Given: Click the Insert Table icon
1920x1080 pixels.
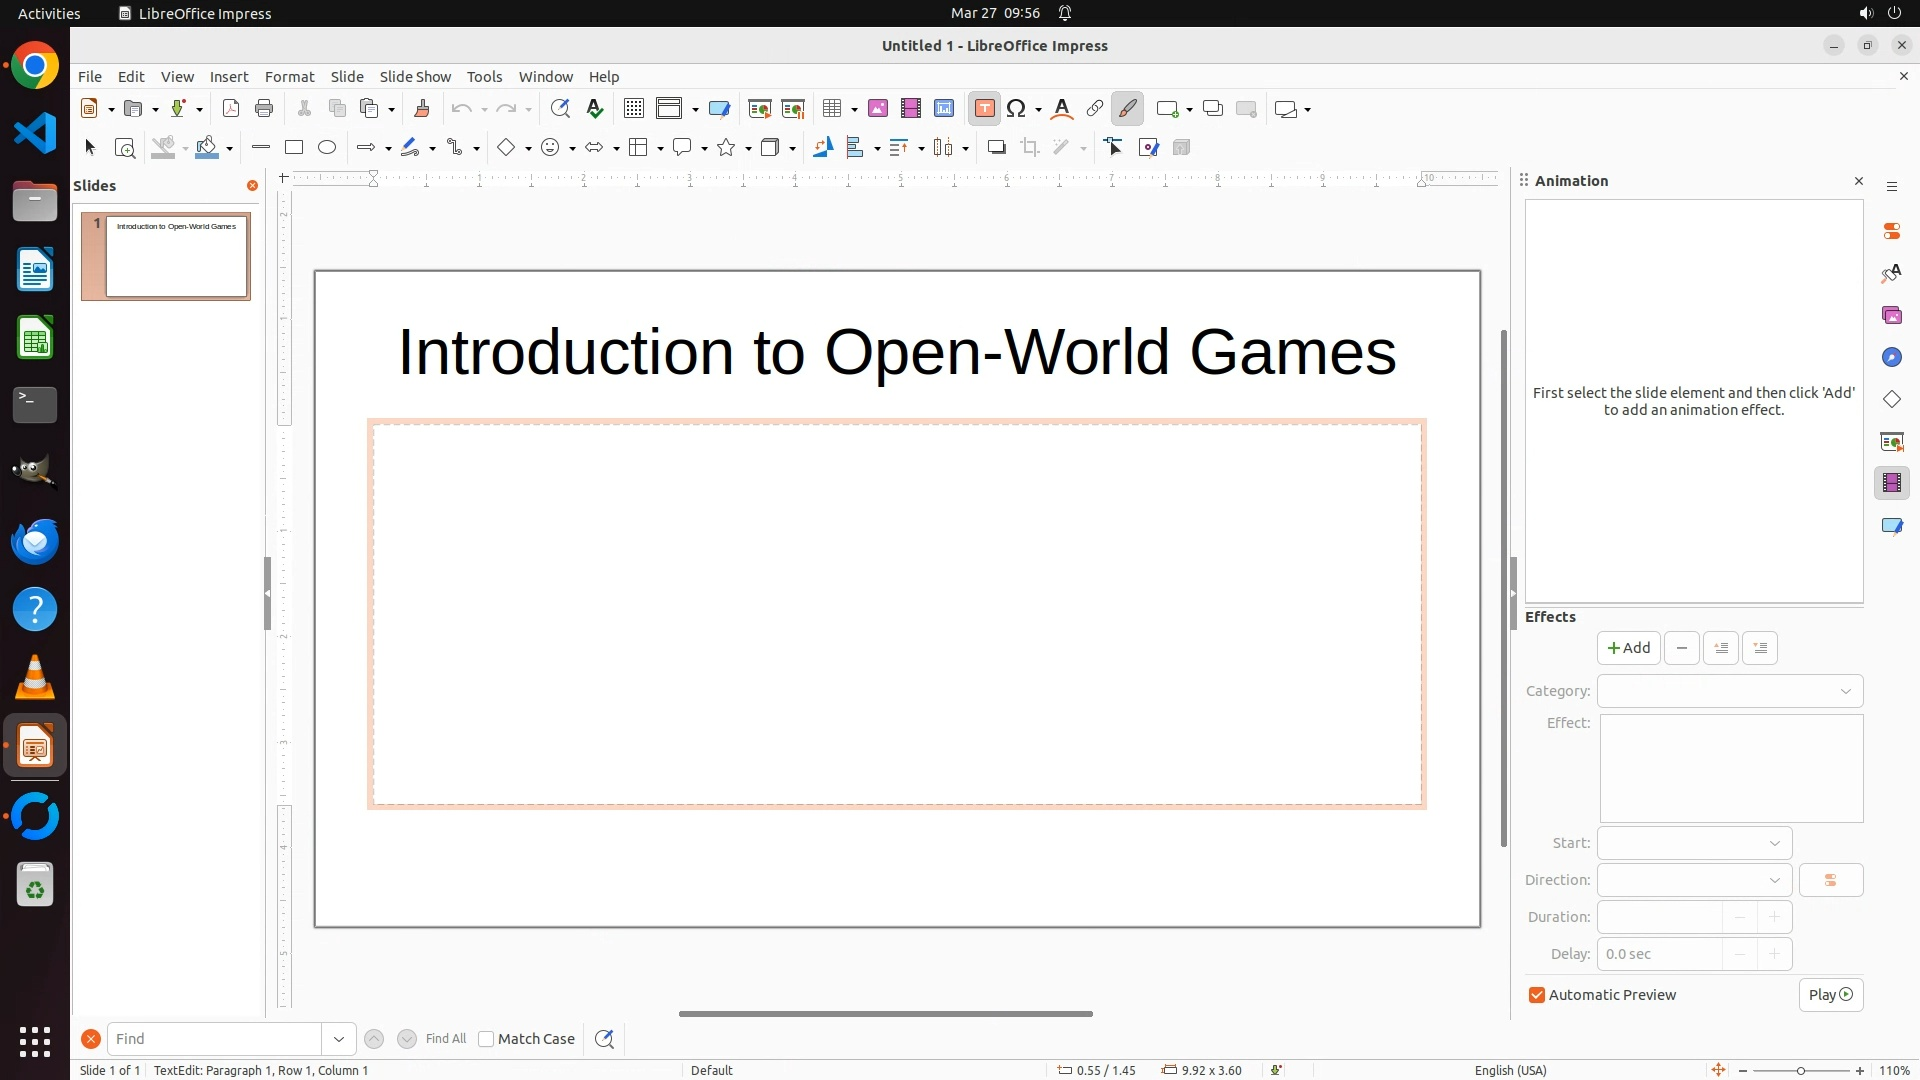Looking at the screenshot, I should 832,109.
